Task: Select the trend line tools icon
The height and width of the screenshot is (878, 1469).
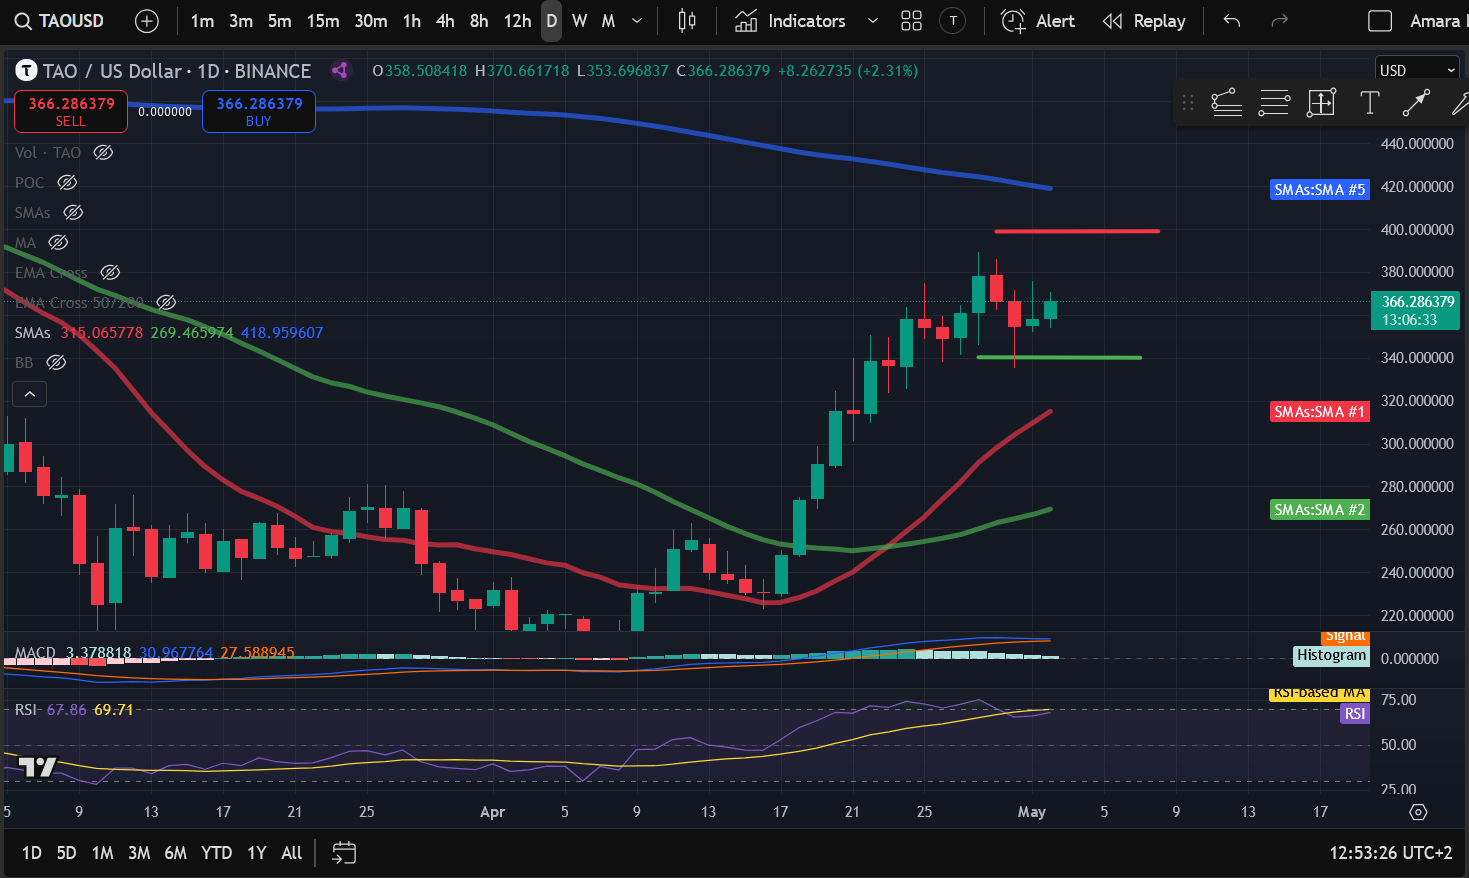Action: tap(1226, 102)
